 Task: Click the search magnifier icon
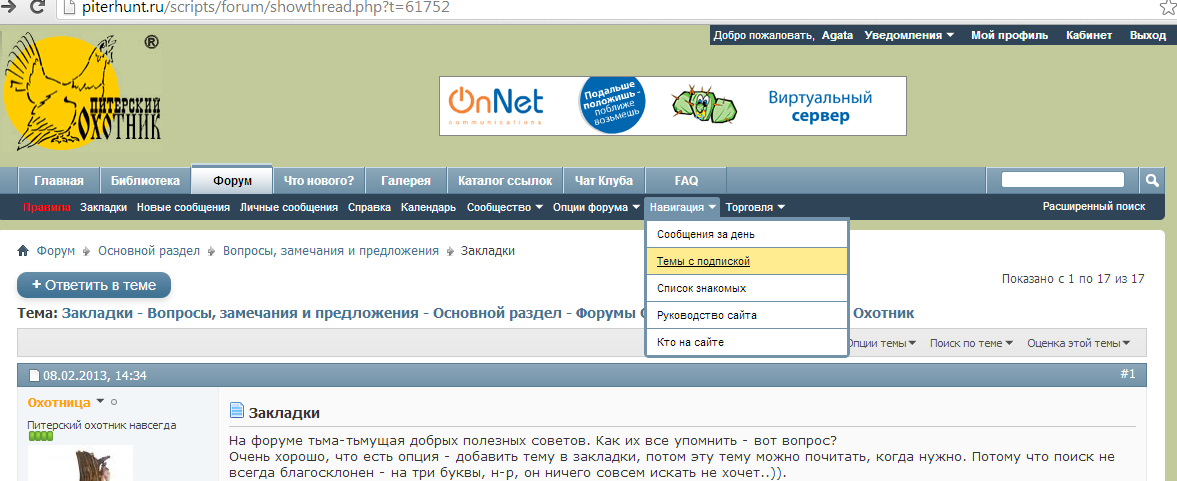(1152, 180)
